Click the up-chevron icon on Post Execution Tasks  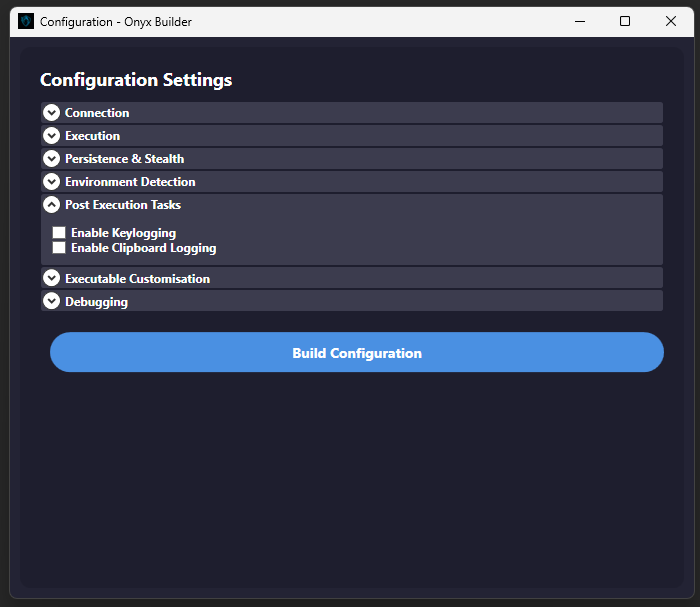(x=52, y=205)
